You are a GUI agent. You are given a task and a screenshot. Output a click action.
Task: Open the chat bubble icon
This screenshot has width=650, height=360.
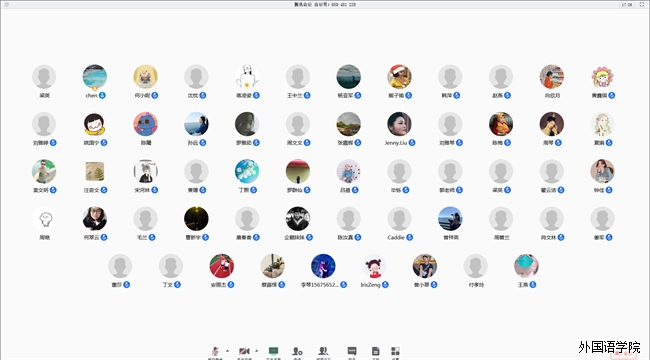click(352, 351)
